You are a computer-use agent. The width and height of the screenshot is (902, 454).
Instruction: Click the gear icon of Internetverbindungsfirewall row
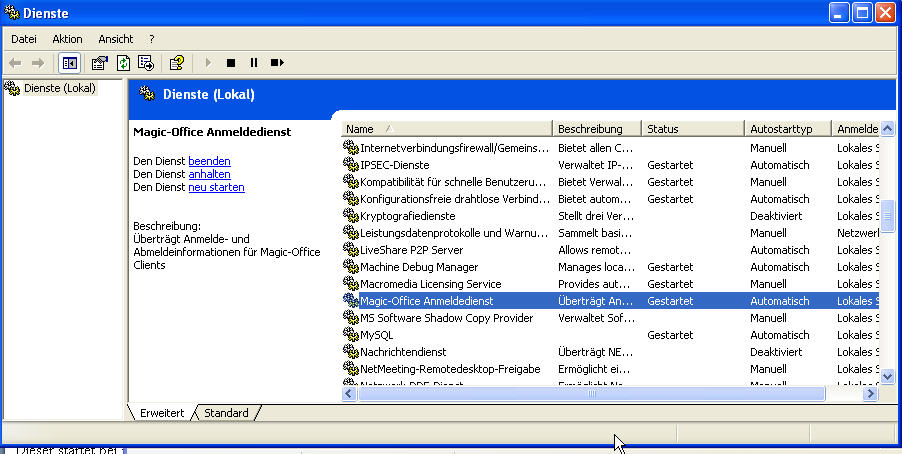[351, 148]
